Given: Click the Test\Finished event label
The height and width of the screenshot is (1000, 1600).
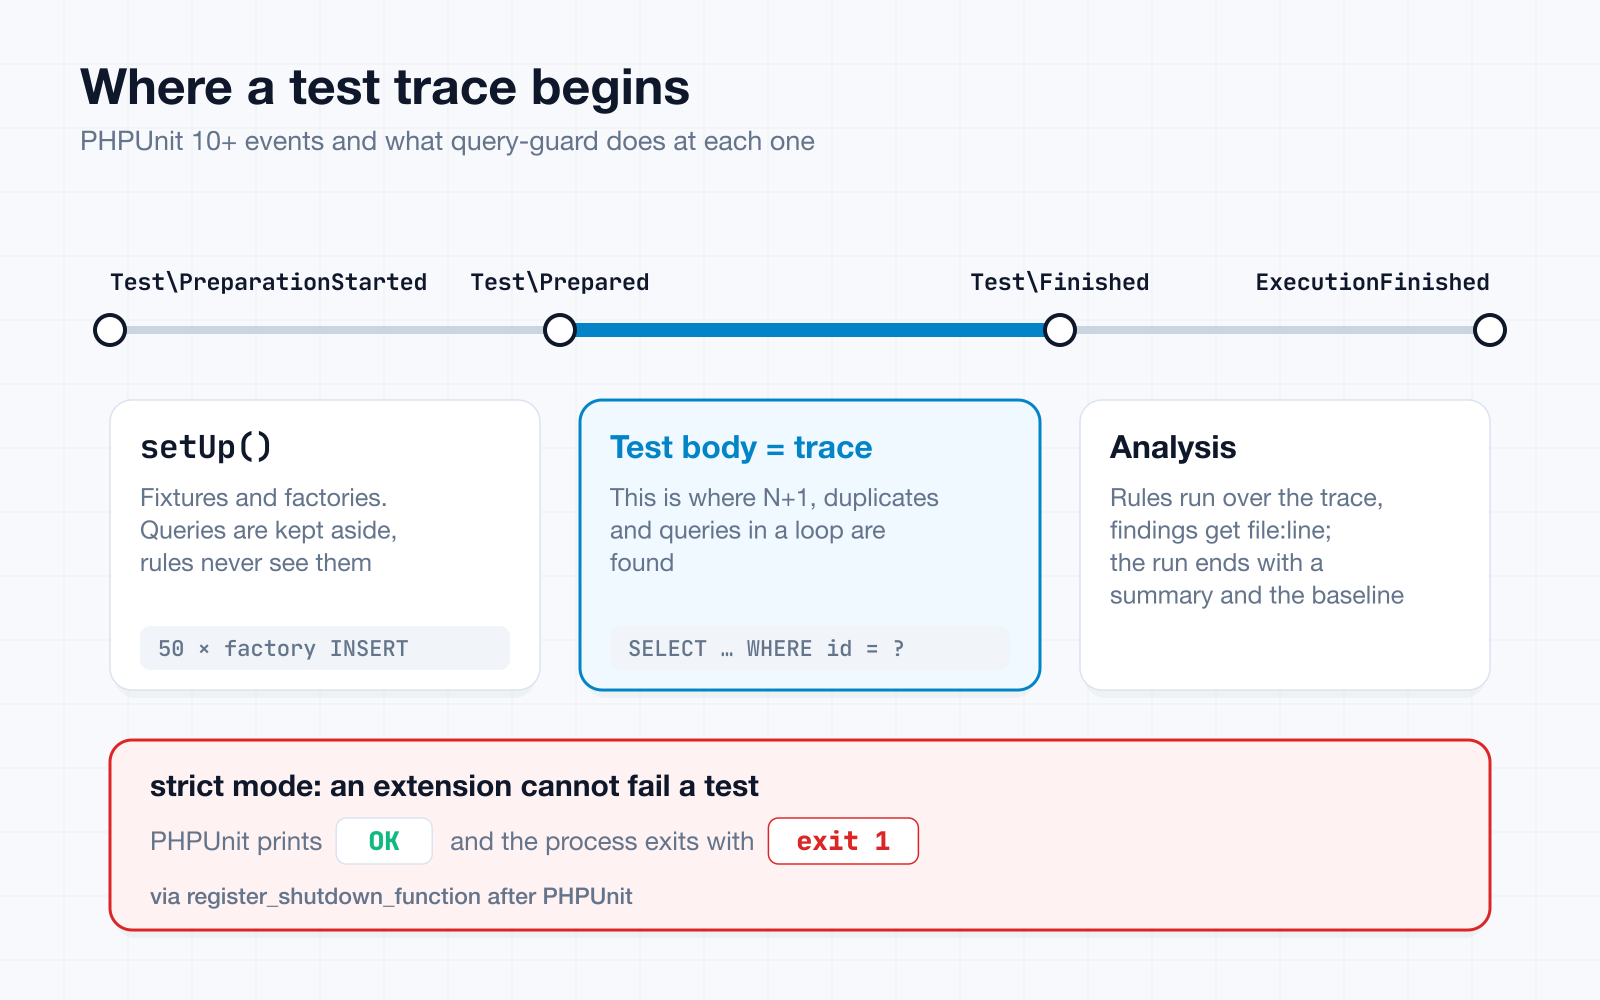Looking at the screenshot, I should (x=1060, y=282).
